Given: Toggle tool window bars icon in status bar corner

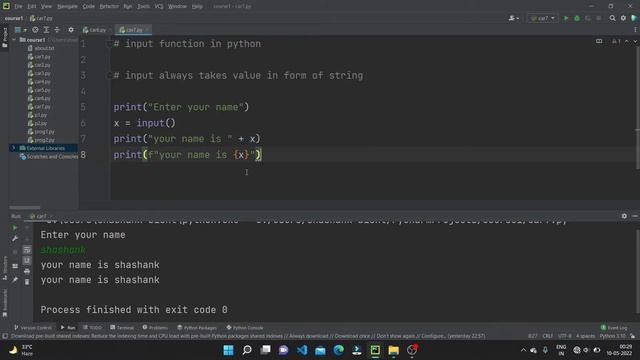Looking at the screenshot, I should (x=5, y=336).
